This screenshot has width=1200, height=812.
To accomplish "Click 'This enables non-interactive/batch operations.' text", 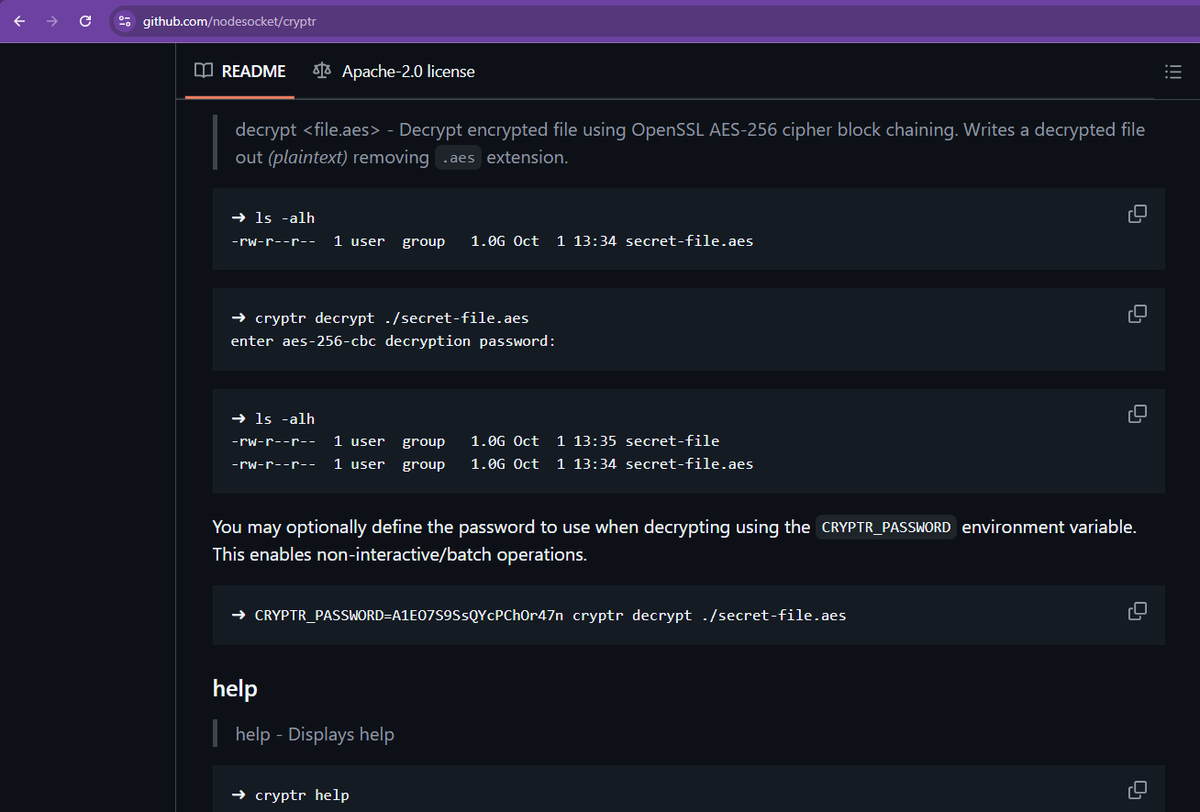I will point(400,554).
